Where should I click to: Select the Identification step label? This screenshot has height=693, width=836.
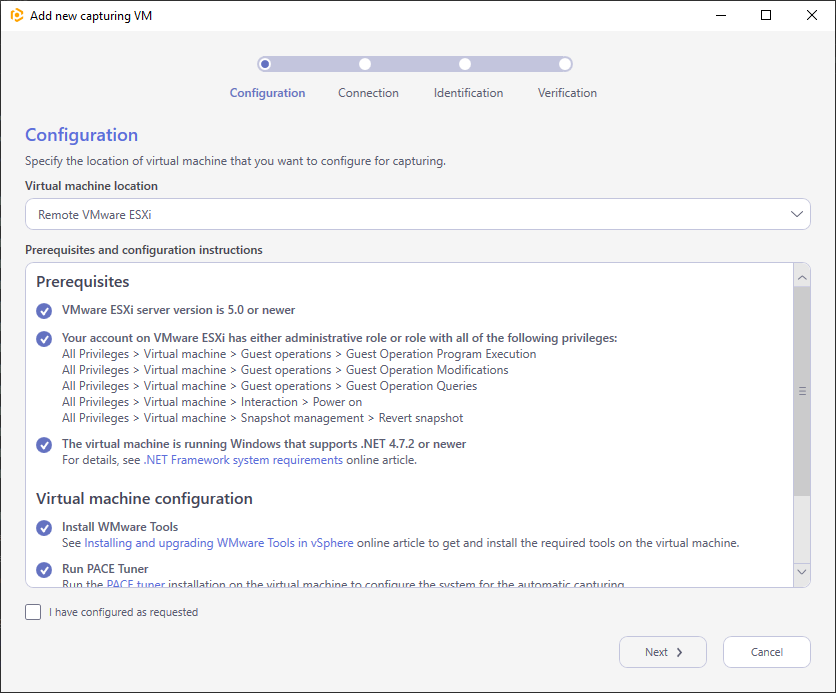point(468,93)
